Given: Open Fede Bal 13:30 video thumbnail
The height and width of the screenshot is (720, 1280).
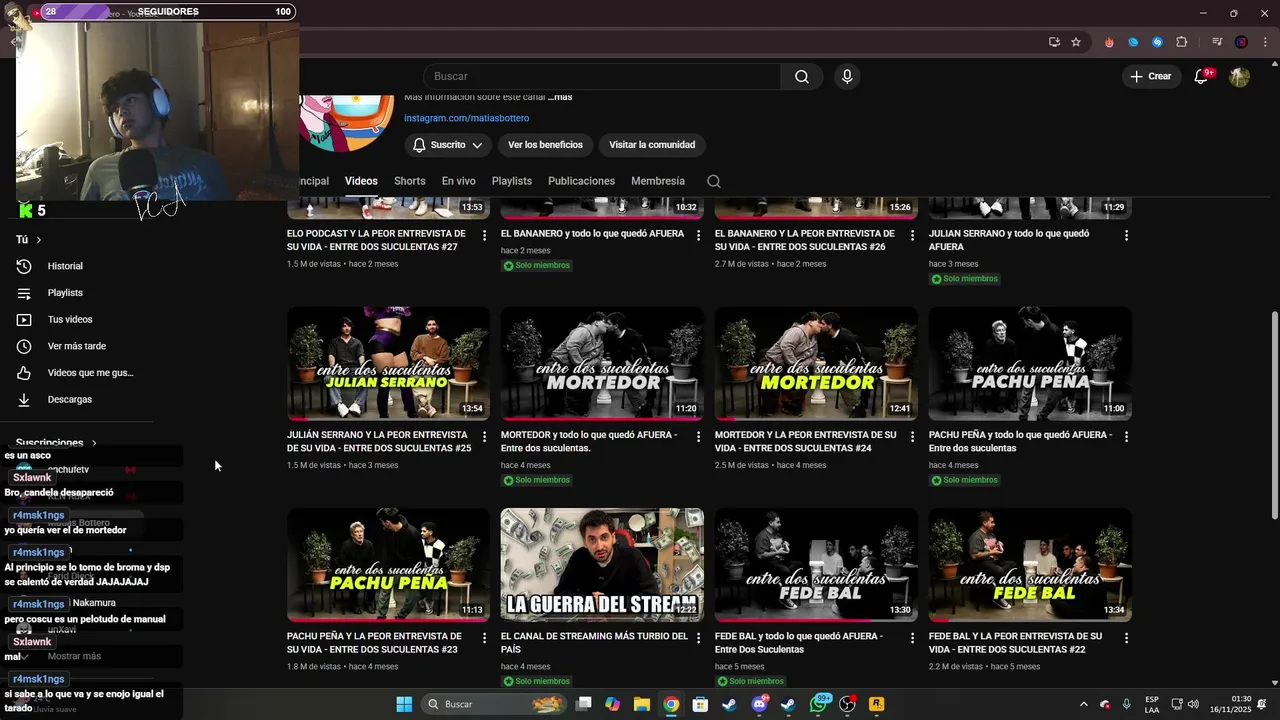Looking at the screenshot, I should pos(816,565).
